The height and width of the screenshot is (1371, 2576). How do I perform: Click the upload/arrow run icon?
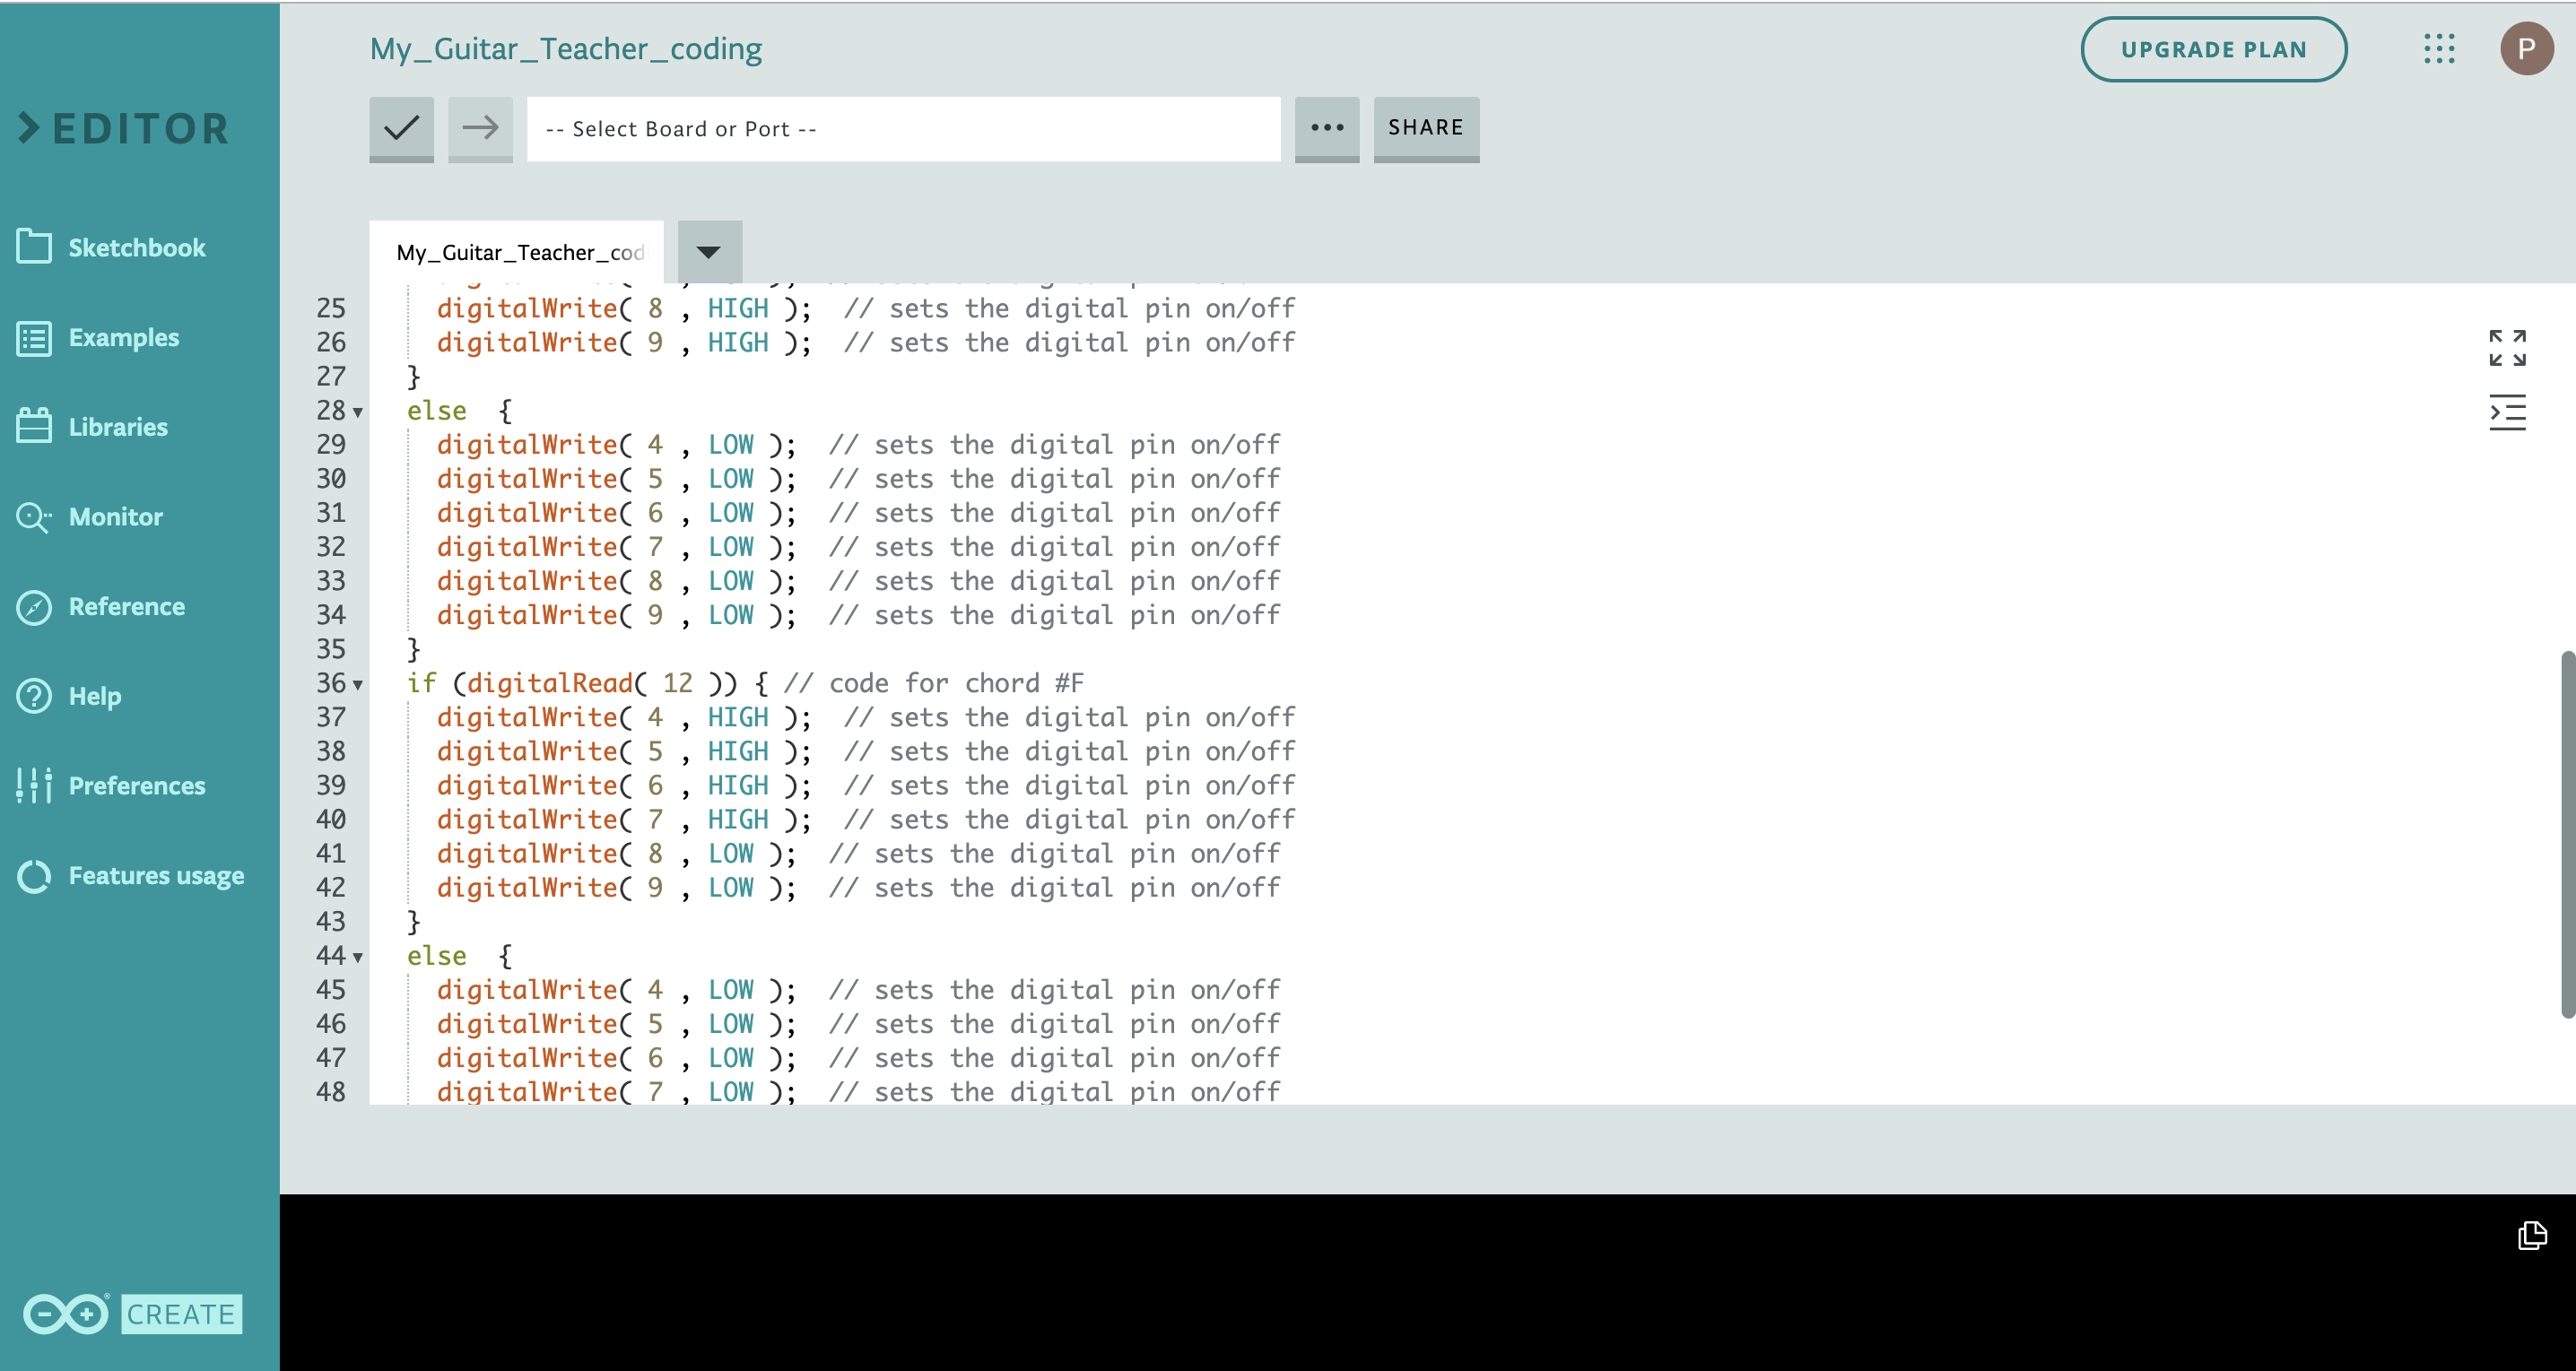(481, 126)
